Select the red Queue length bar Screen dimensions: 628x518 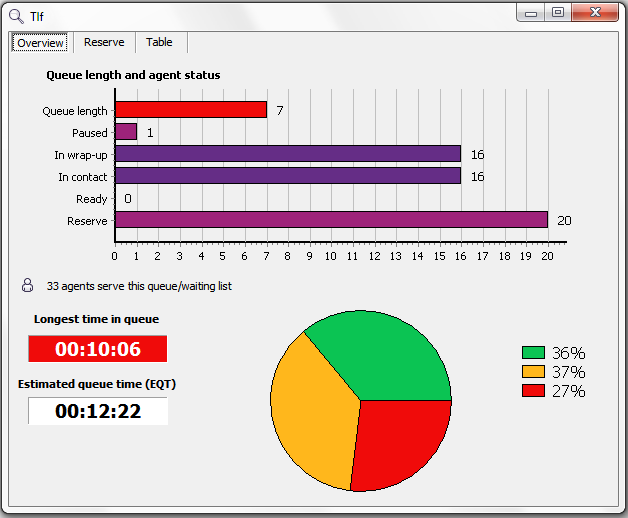tap(191, 110)
